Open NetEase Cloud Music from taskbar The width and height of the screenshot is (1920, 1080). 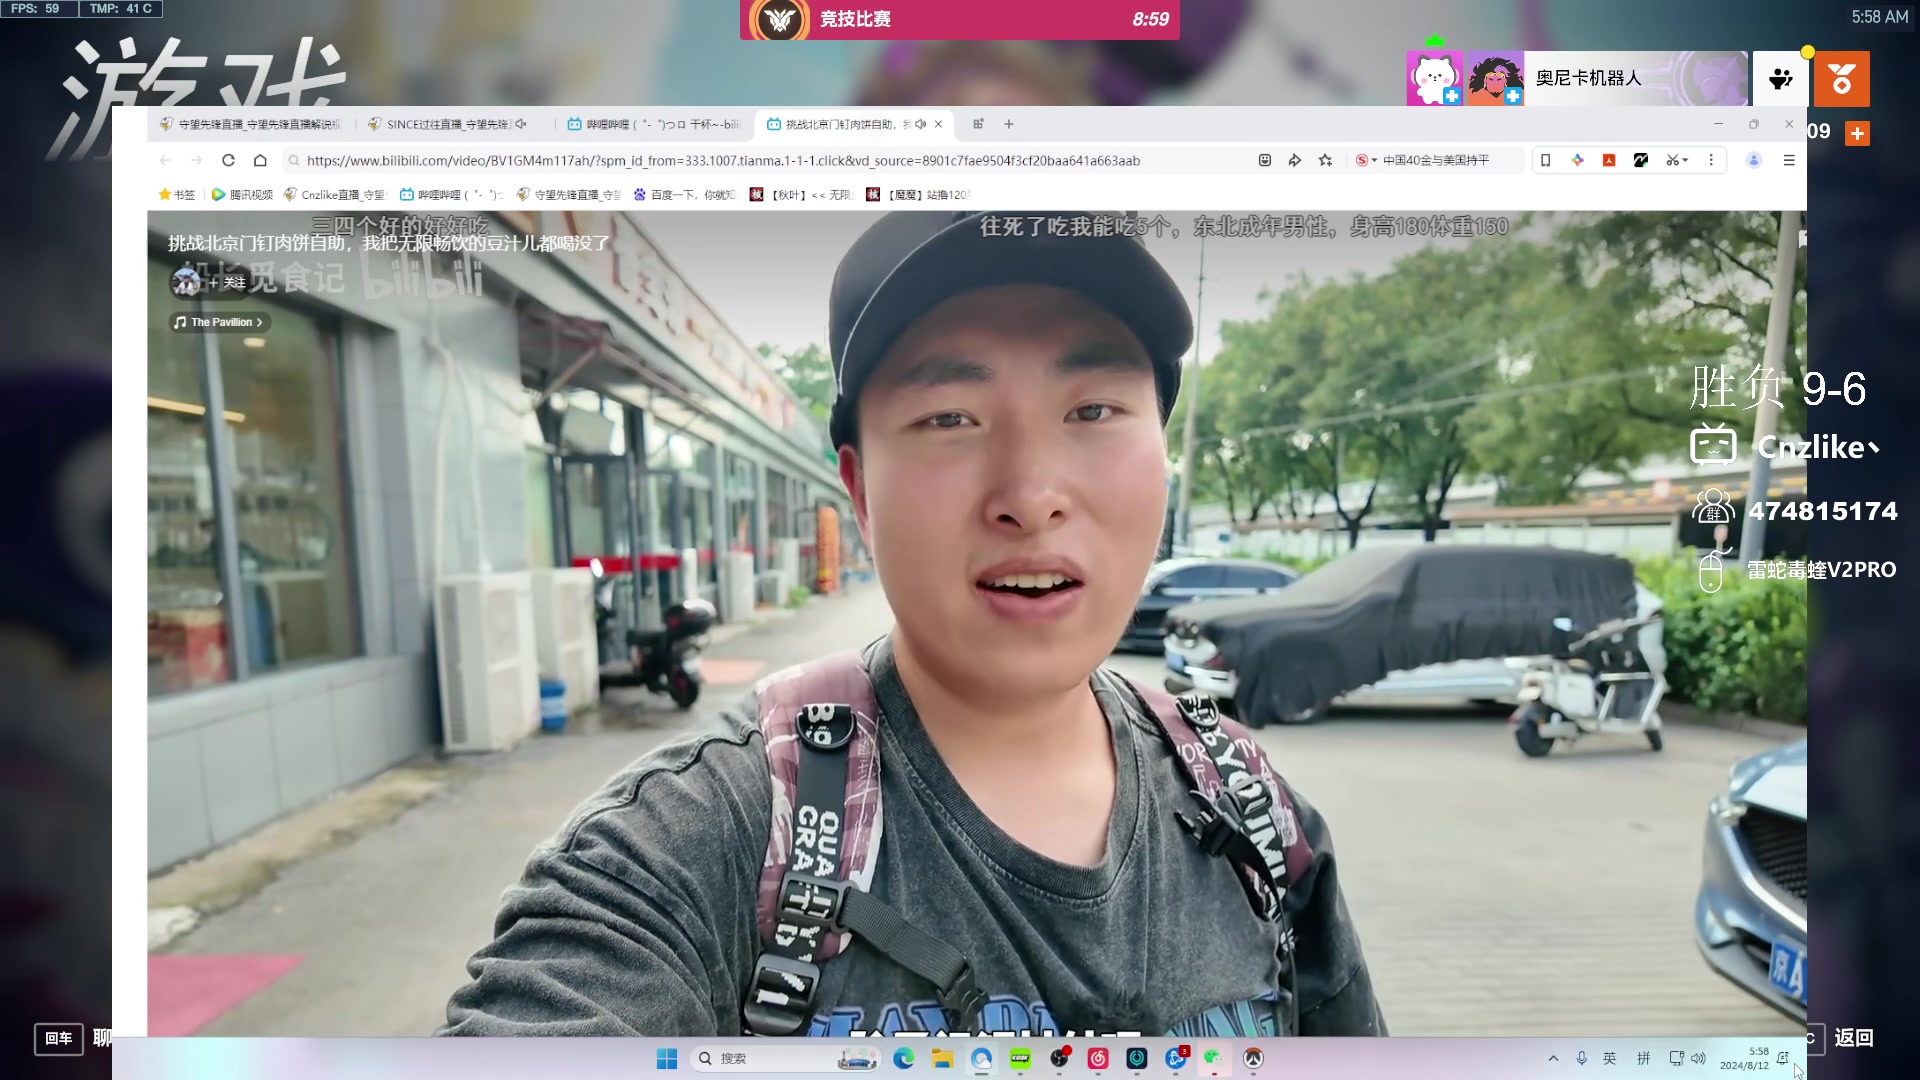click(x=1098, y=1058)
